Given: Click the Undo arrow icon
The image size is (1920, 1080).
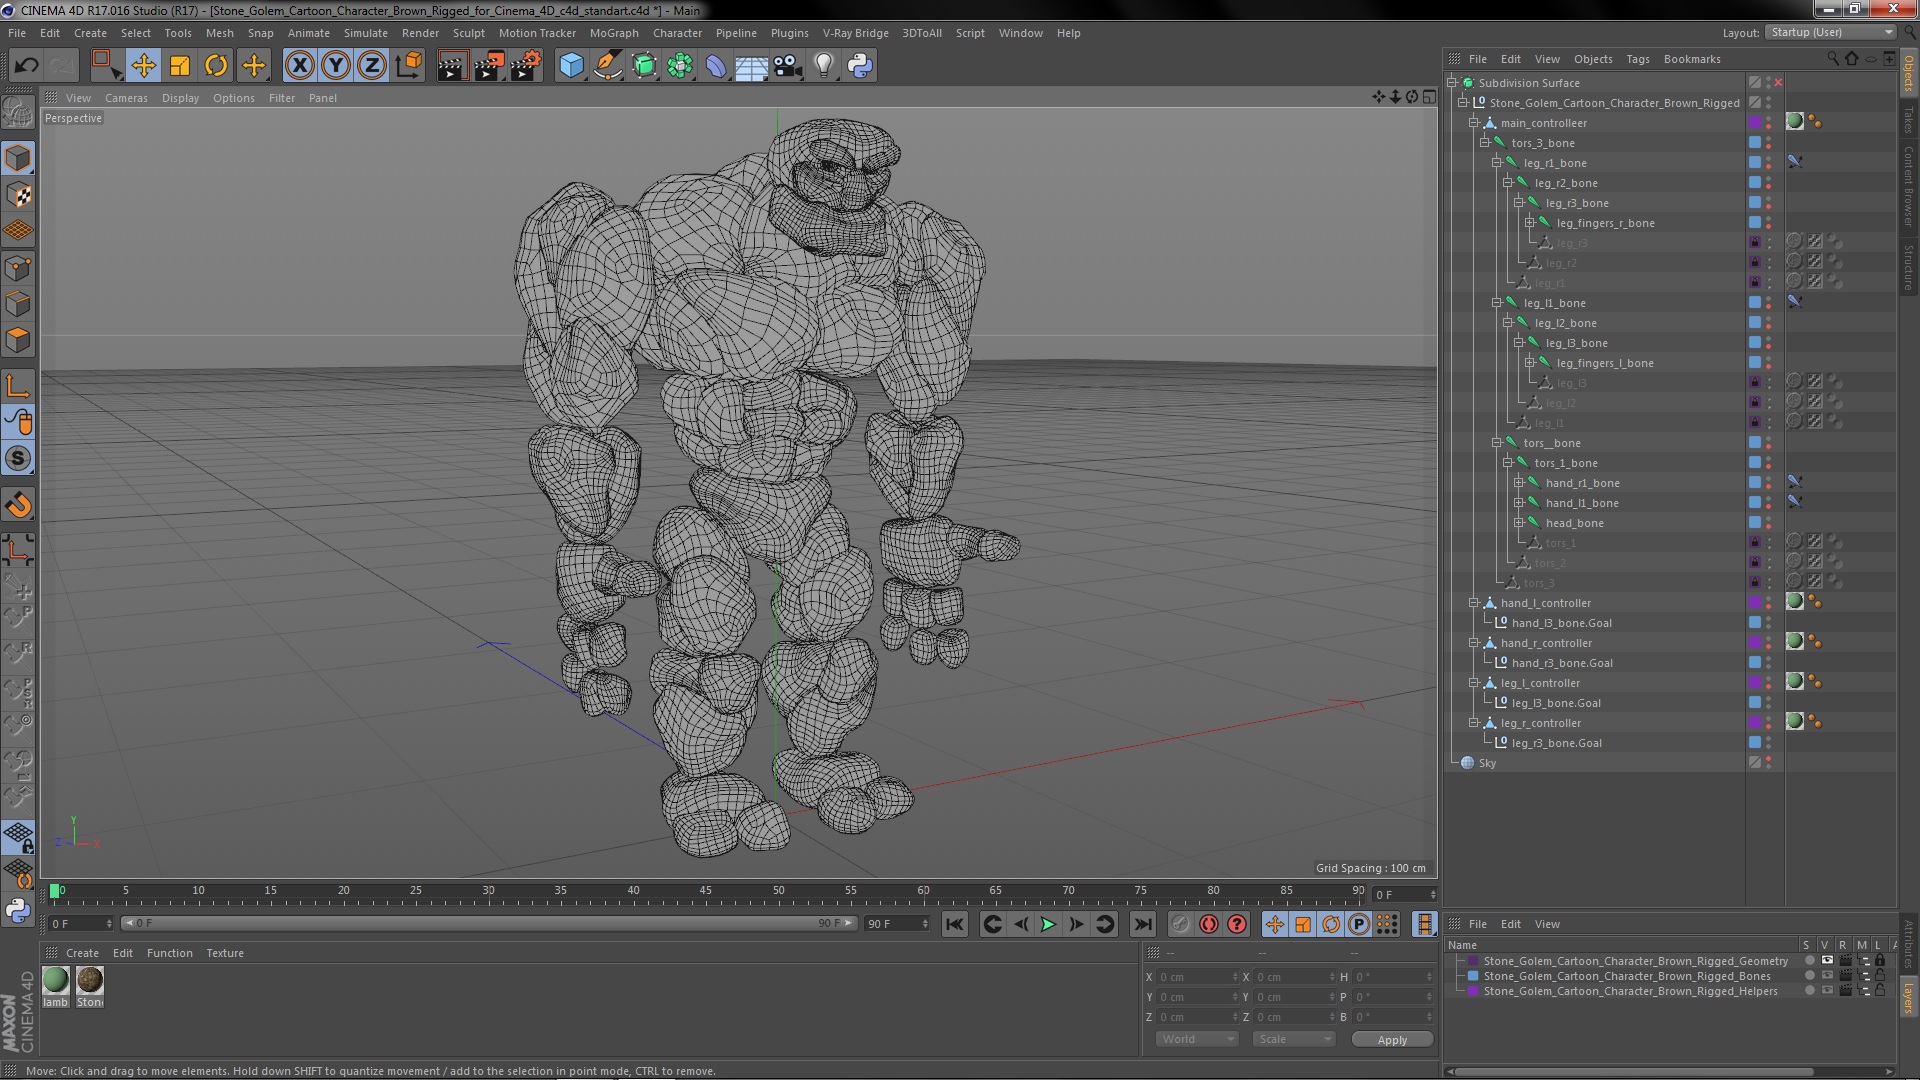Looking at the screenshot, I should (x=26, y=66).
